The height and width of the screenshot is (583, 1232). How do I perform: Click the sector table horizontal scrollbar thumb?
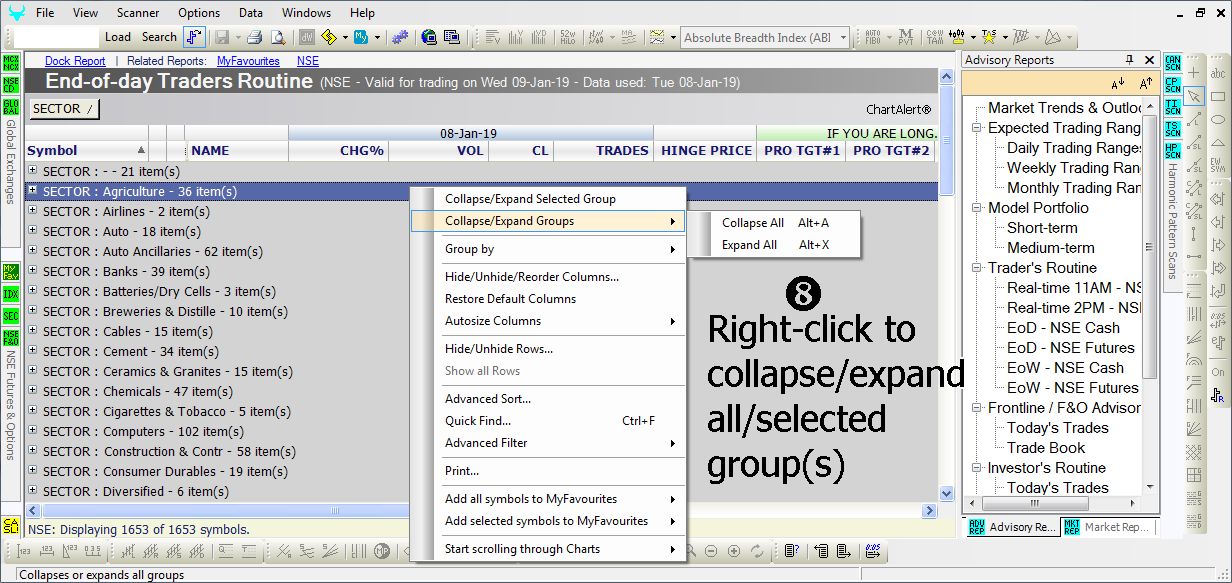pyautogui.click(x=334, y=510)
